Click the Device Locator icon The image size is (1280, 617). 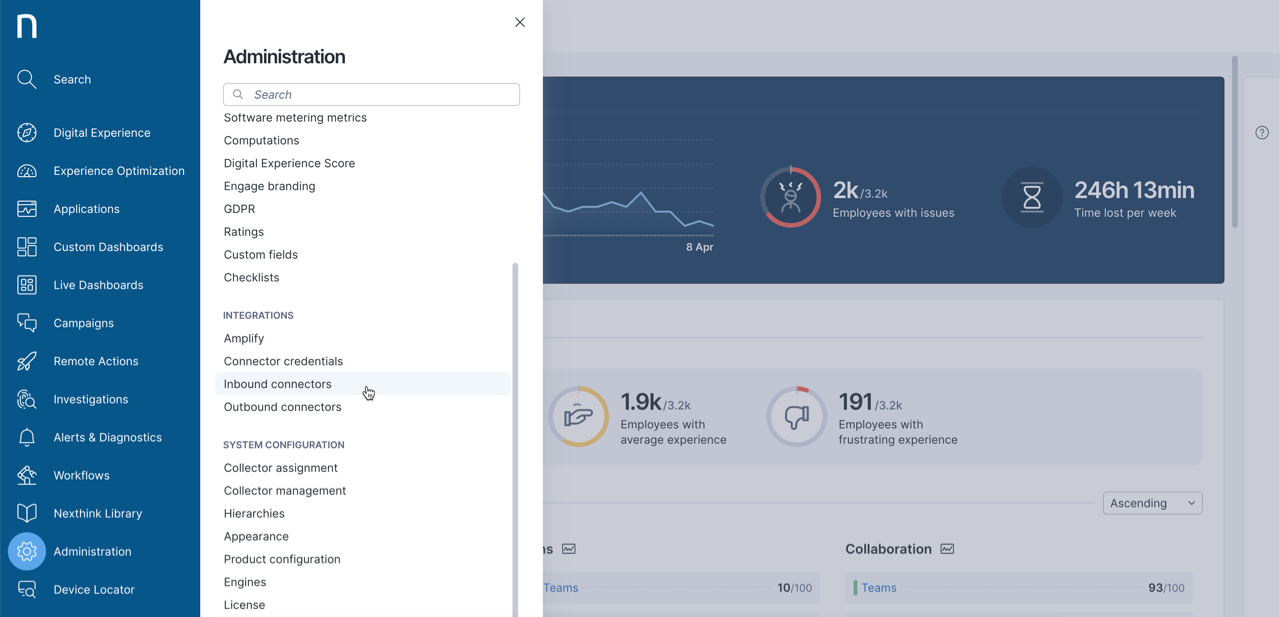(x=27, y=590)
